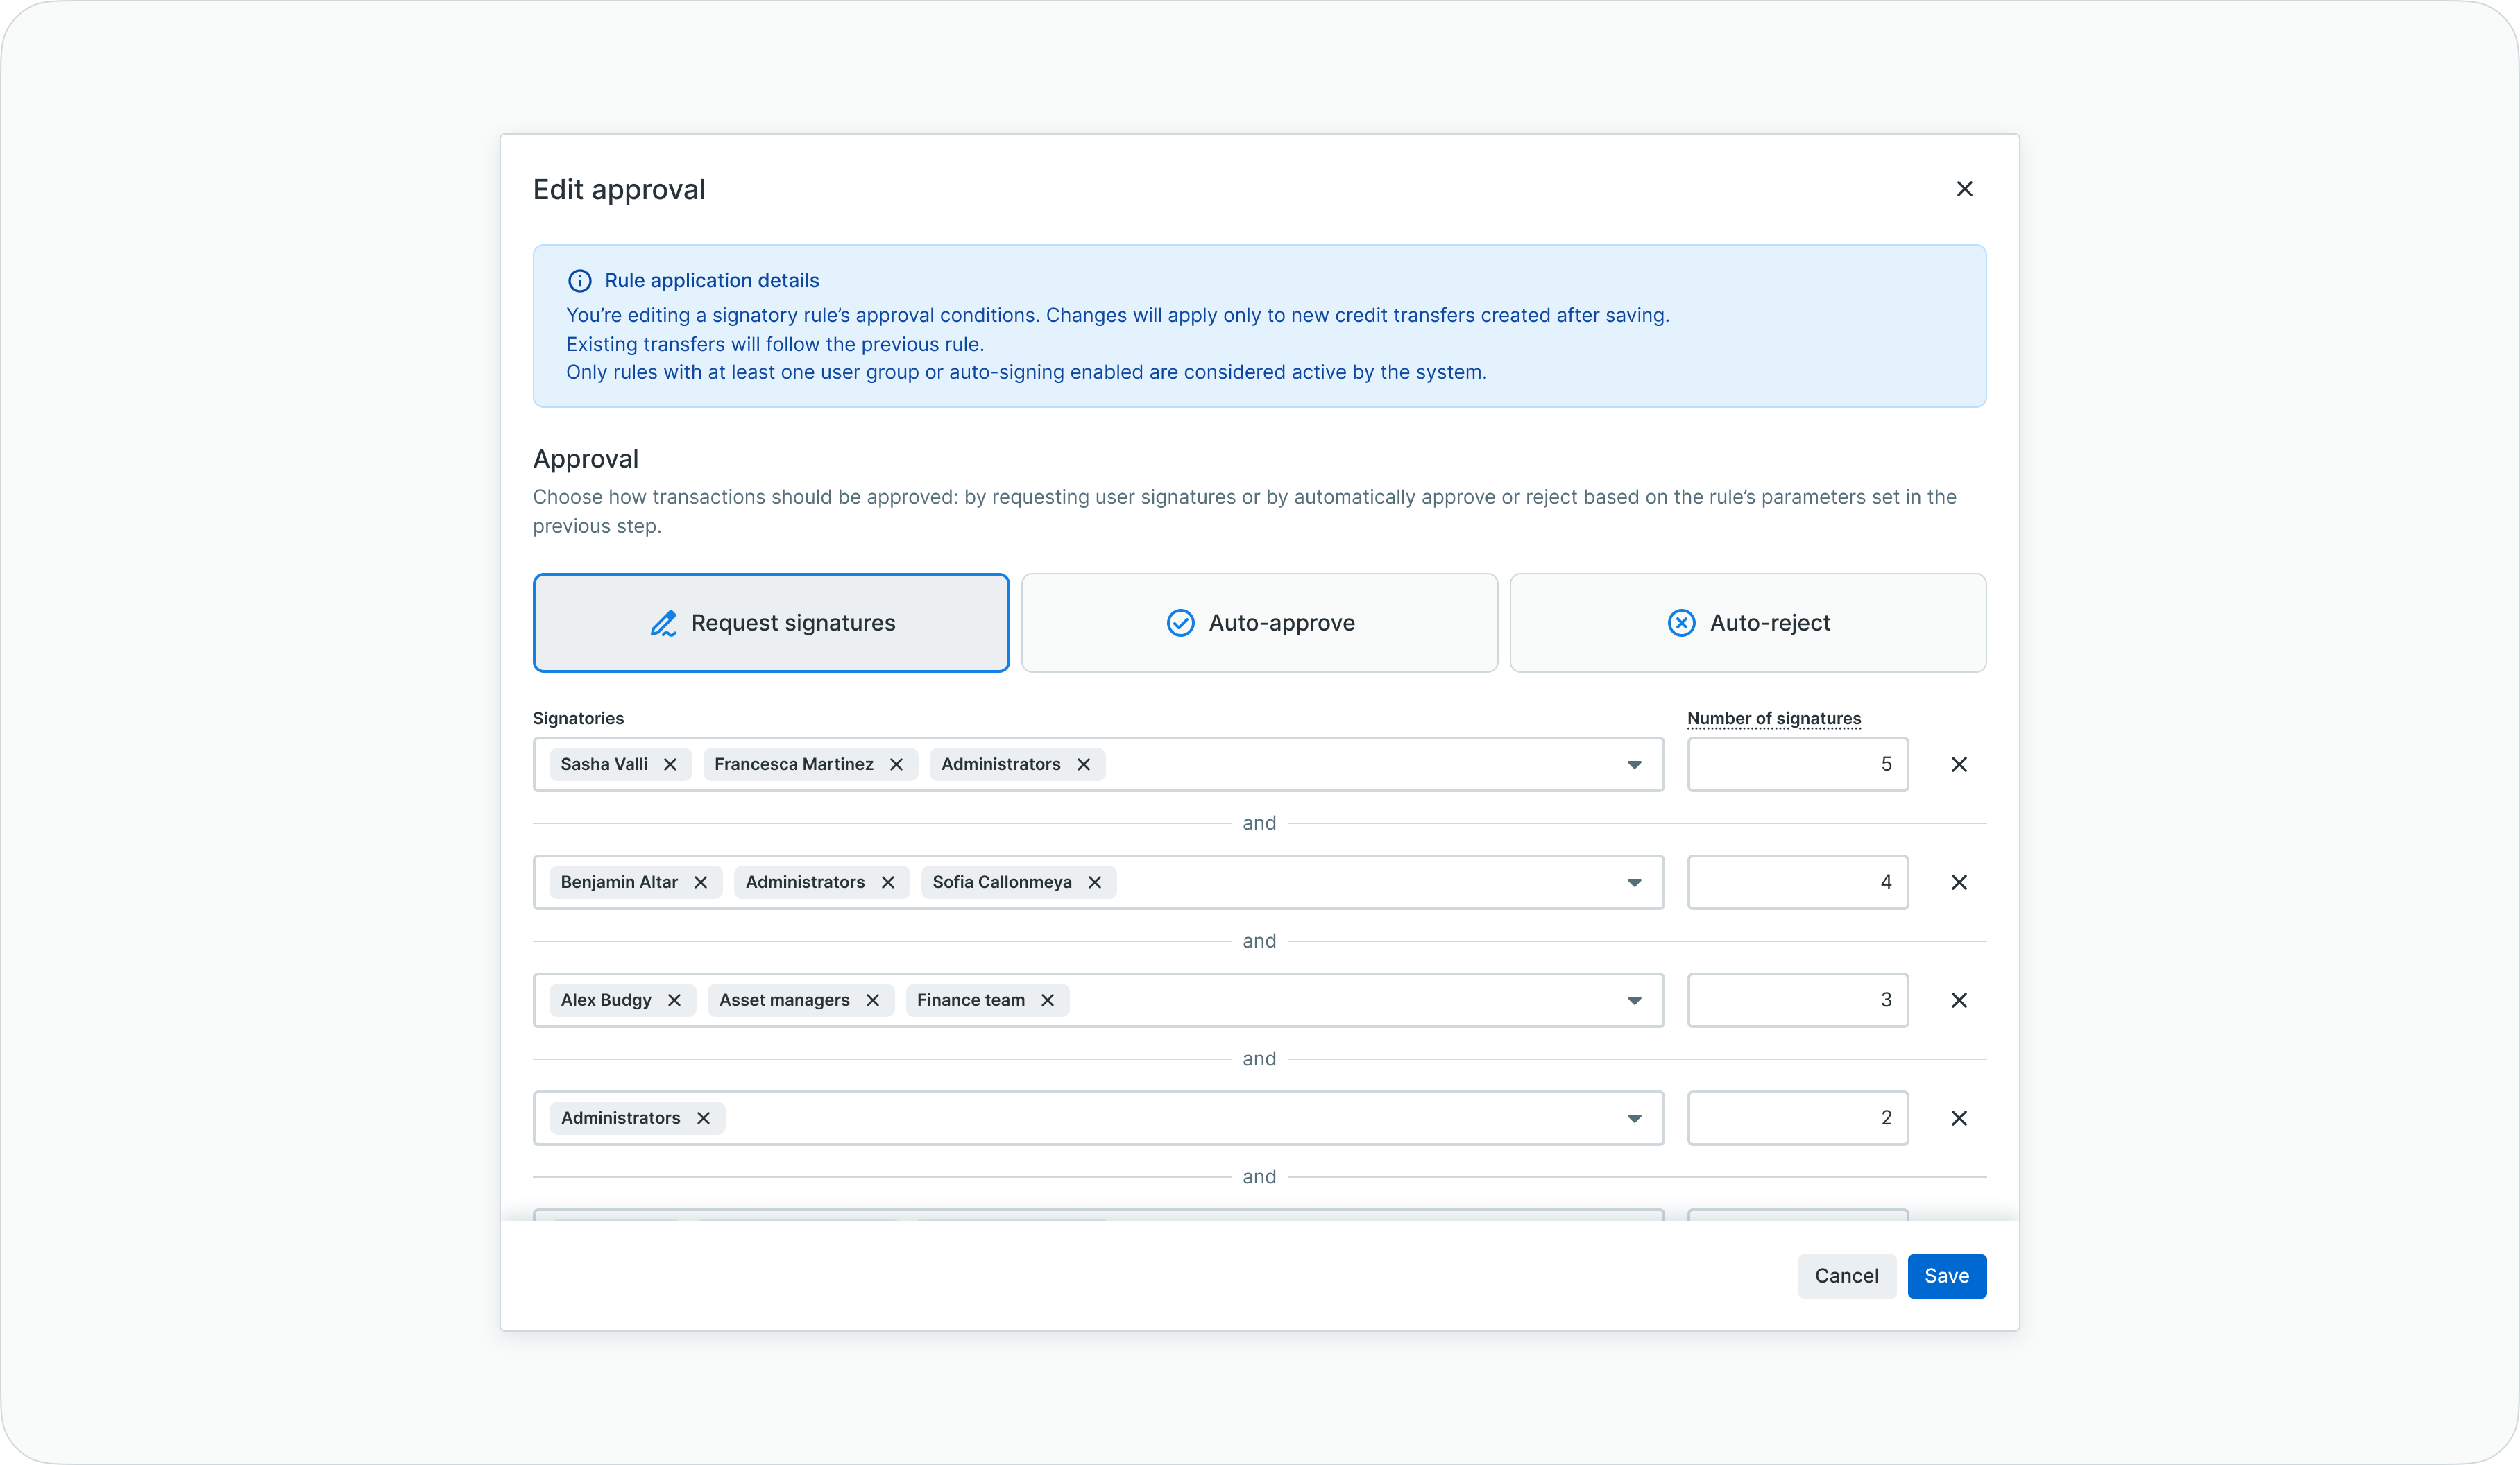Edit signature count field showing 5
Screen dimensions: 2520x1465
(x=1797, y=764)
